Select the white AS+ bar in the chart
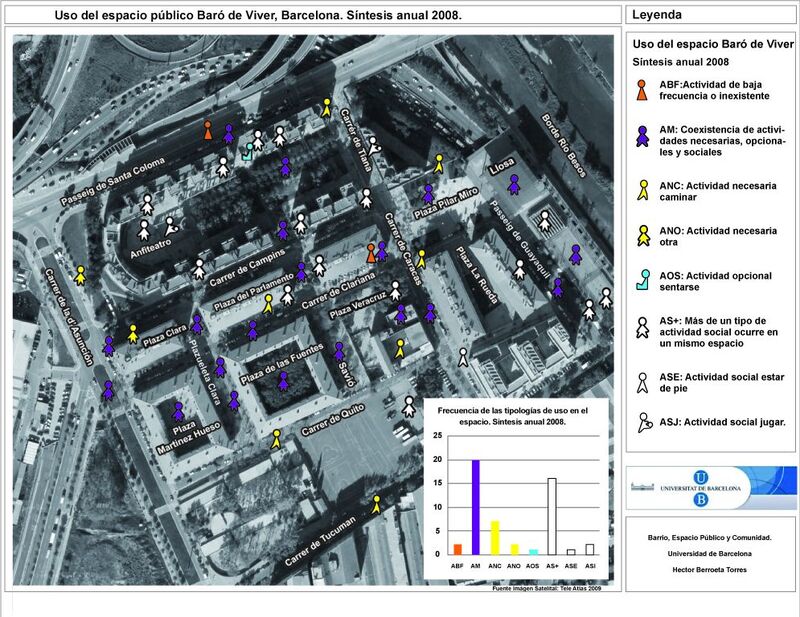The height and width of the screenshot is (617, 800). coord(551,516)
